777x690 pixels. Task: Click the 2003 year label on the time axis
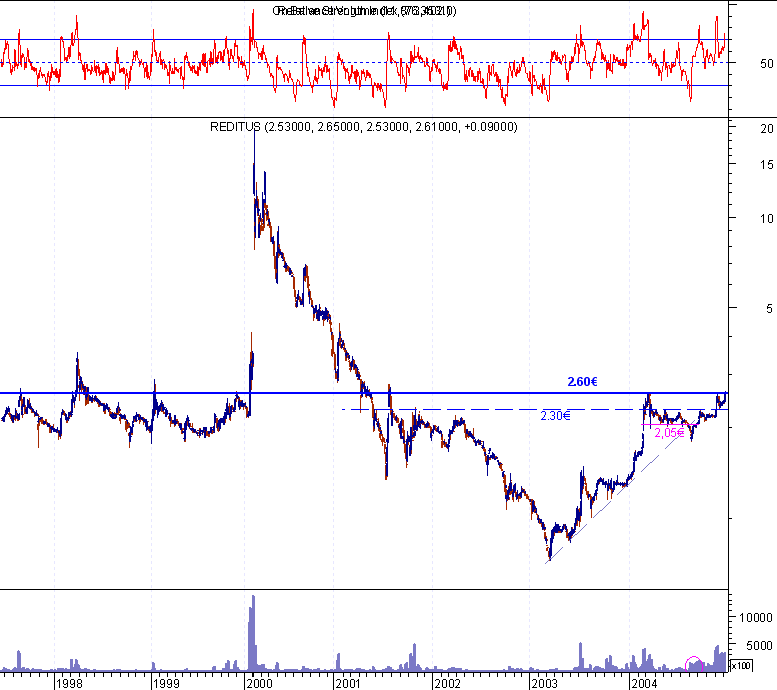click(544, 684)
